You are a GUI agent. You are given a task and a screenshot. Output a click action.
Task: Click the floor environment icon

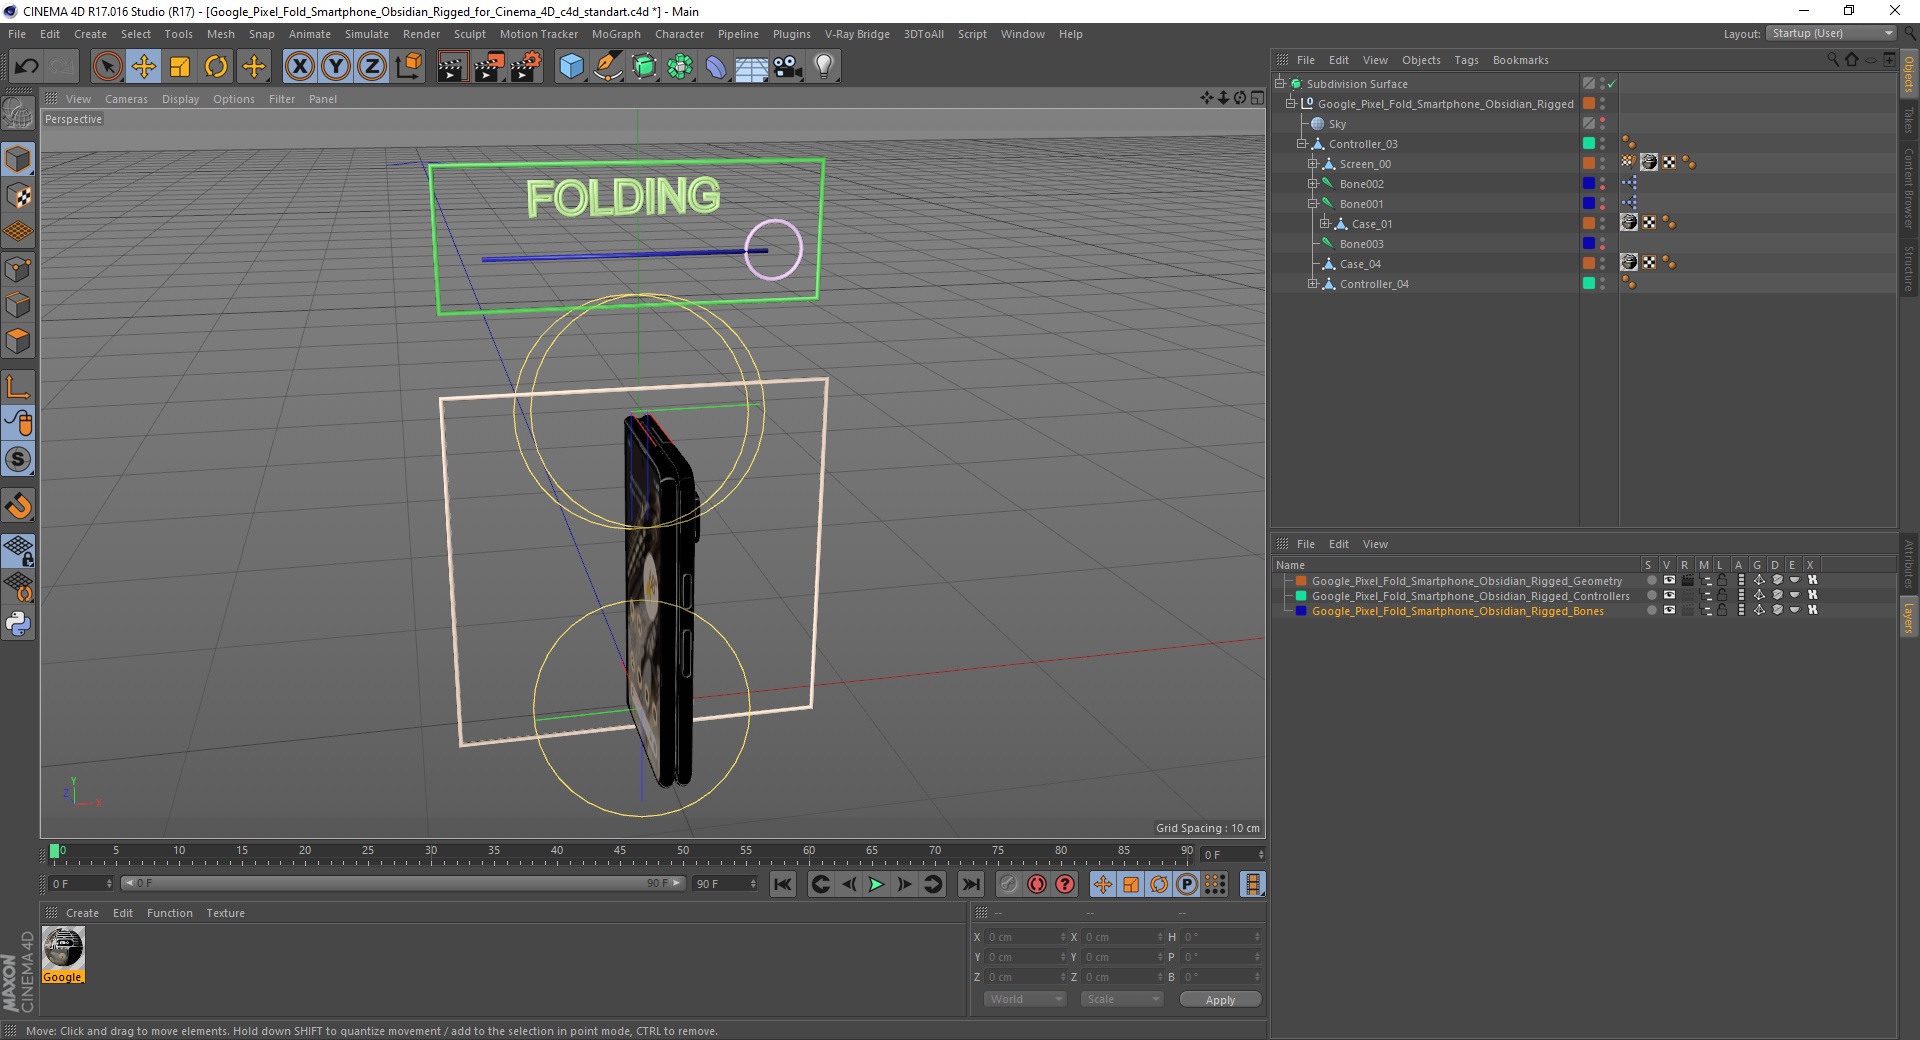coord(752,67)
